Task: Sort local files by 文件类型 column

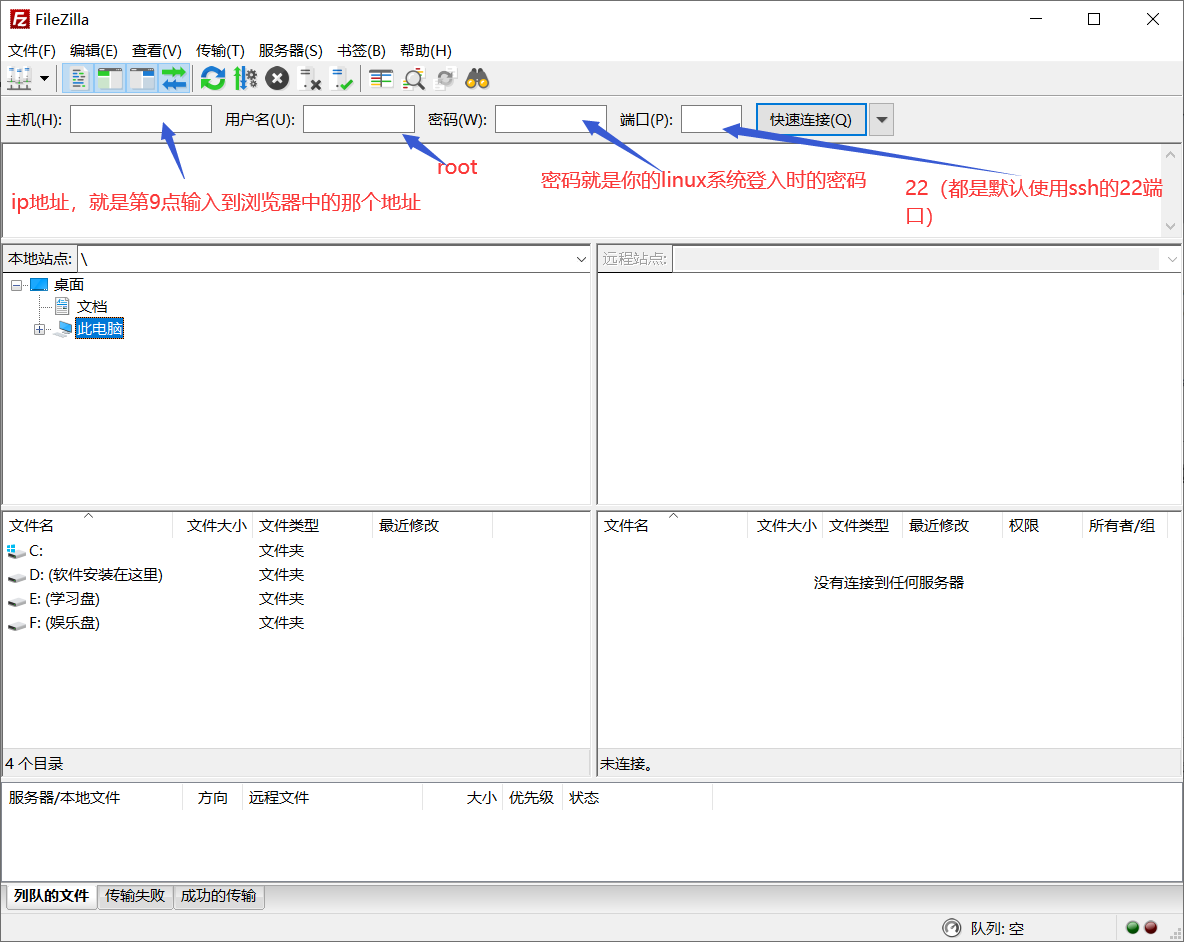Action: click(313, 525)
